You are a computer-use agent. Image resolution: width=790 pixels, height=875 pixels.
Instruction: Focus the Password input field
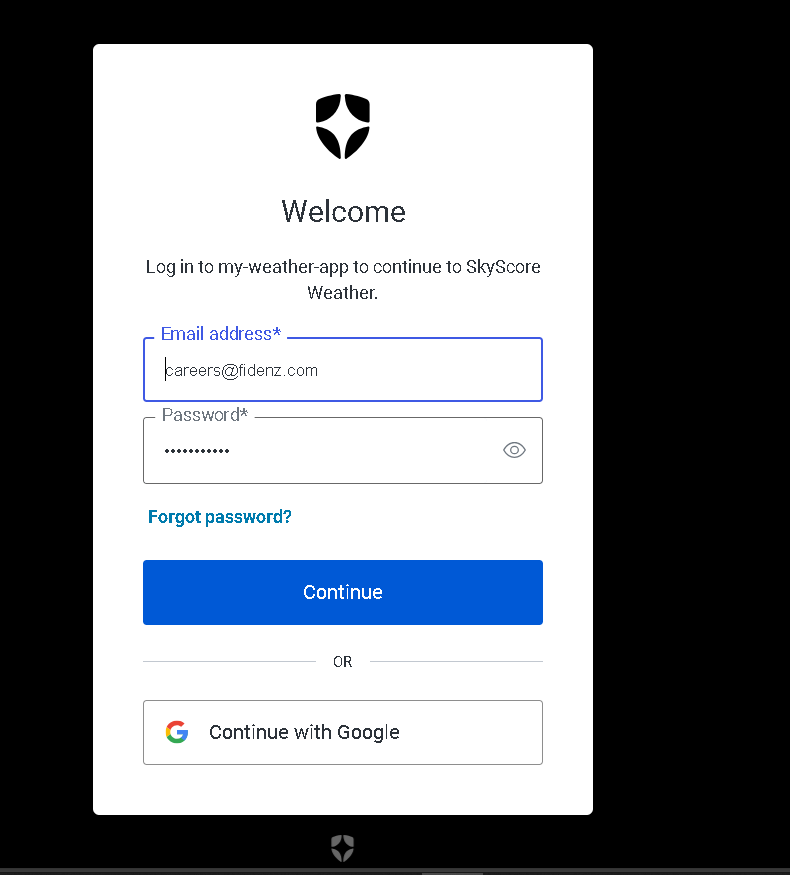click(343, 450)
